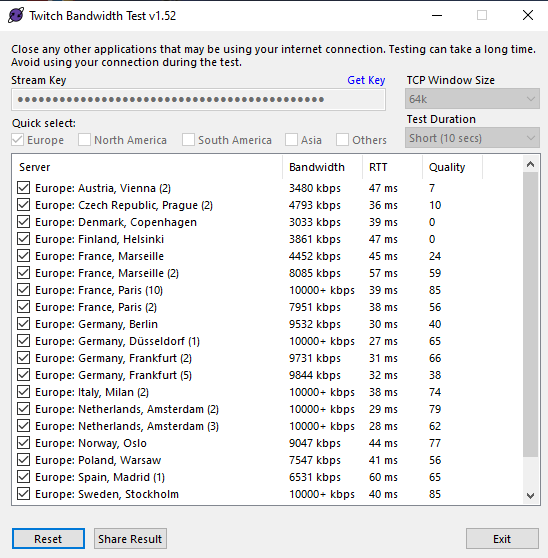Screen dimensions: 548x558
Task: Minimize the Bandwidth Test window
Action: tap(437, 15)
